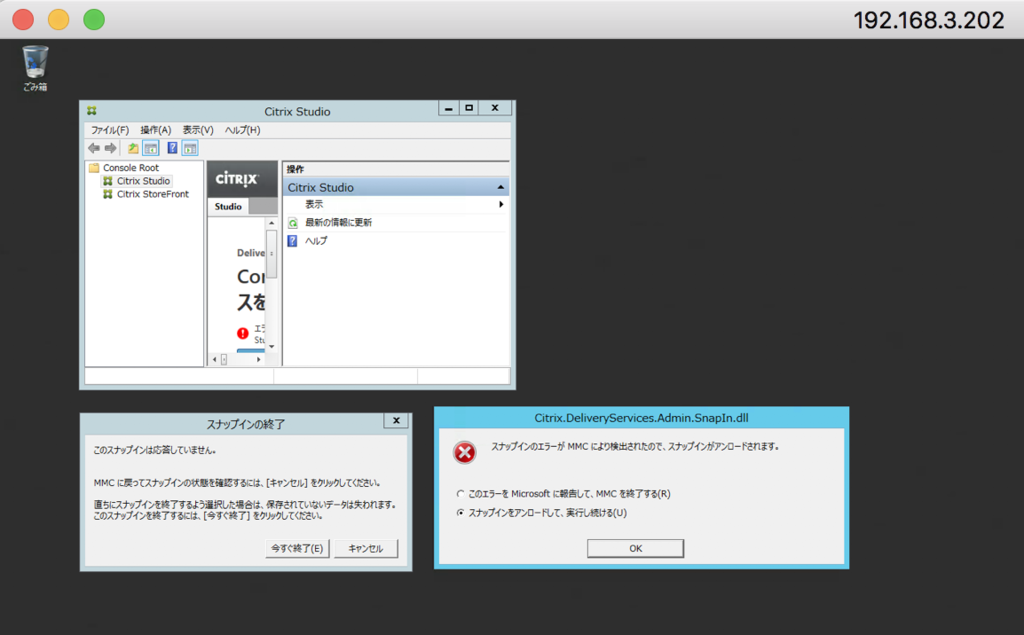Open the 操作(A) menu
This screenshot has height=635, width=1024.
pyautogui.click(x=155, y=130)
